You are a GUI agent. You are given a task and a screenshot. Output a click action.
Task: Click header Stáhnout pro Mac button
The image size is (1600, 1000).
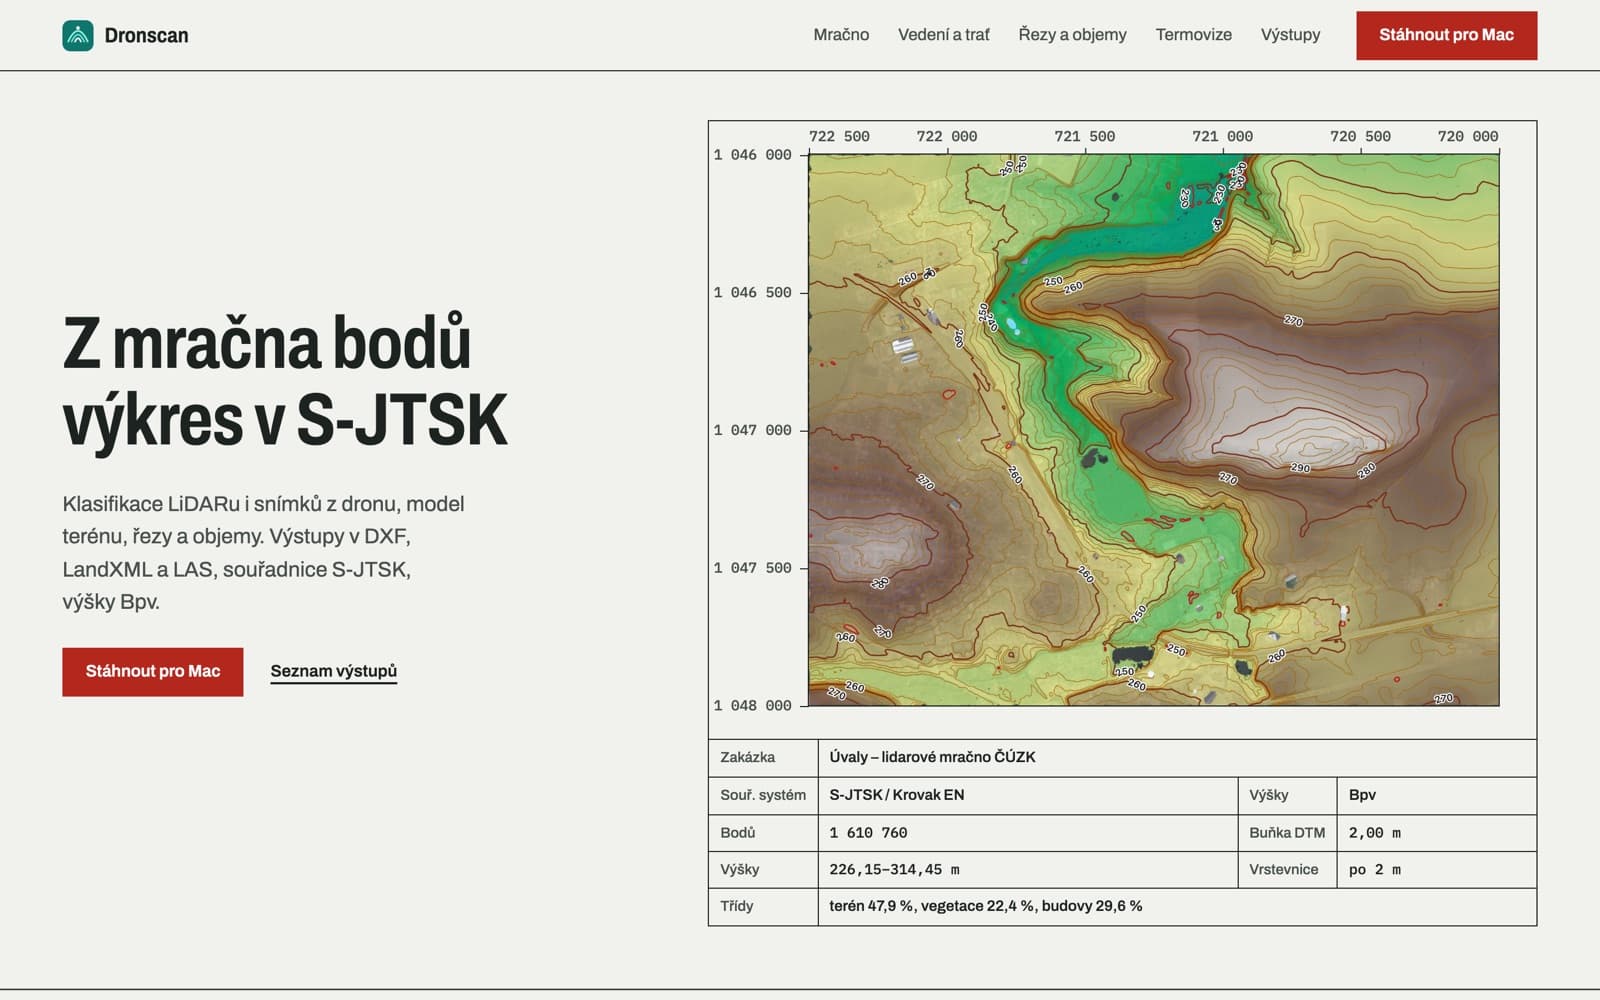point(1446,35)
